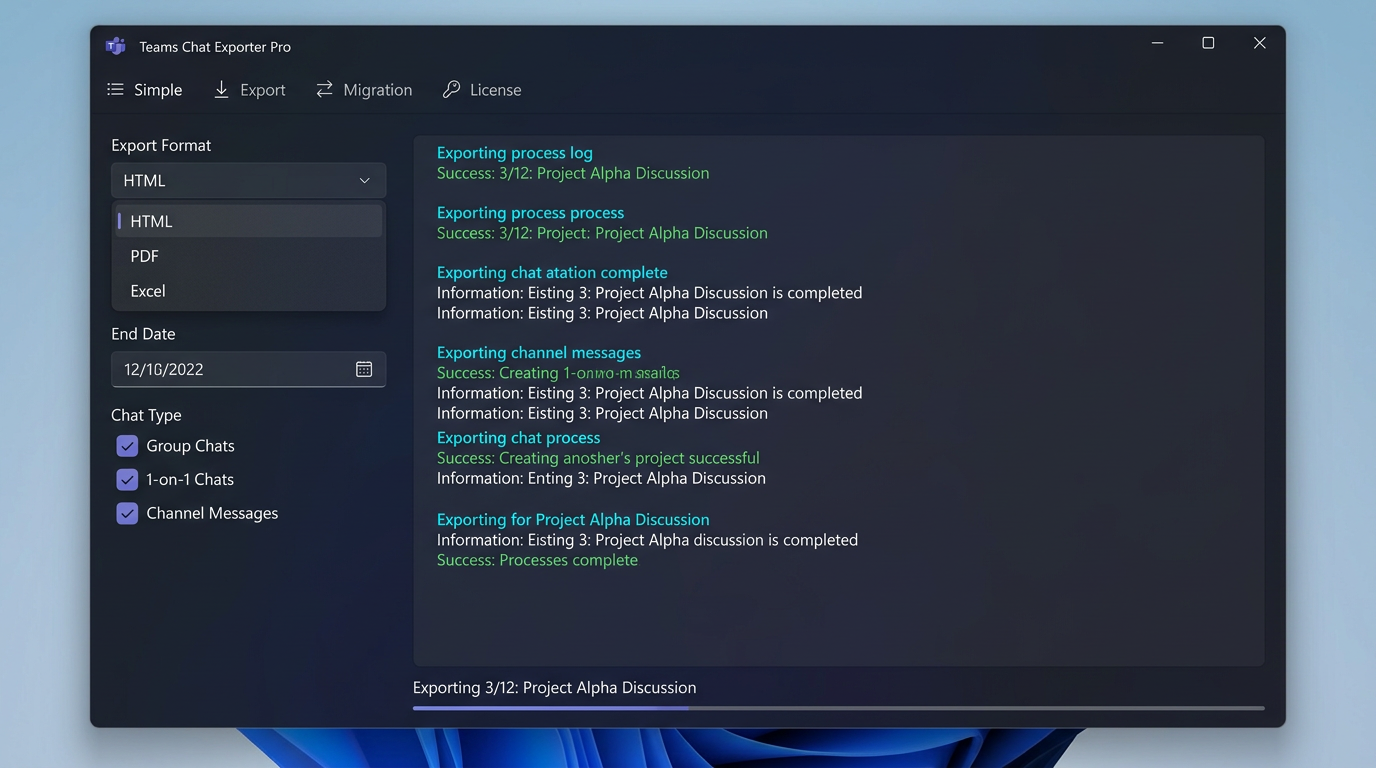1376x768 pixels.
Task: Click the 'Exporting process process' log heading
Action: (530, 213)
